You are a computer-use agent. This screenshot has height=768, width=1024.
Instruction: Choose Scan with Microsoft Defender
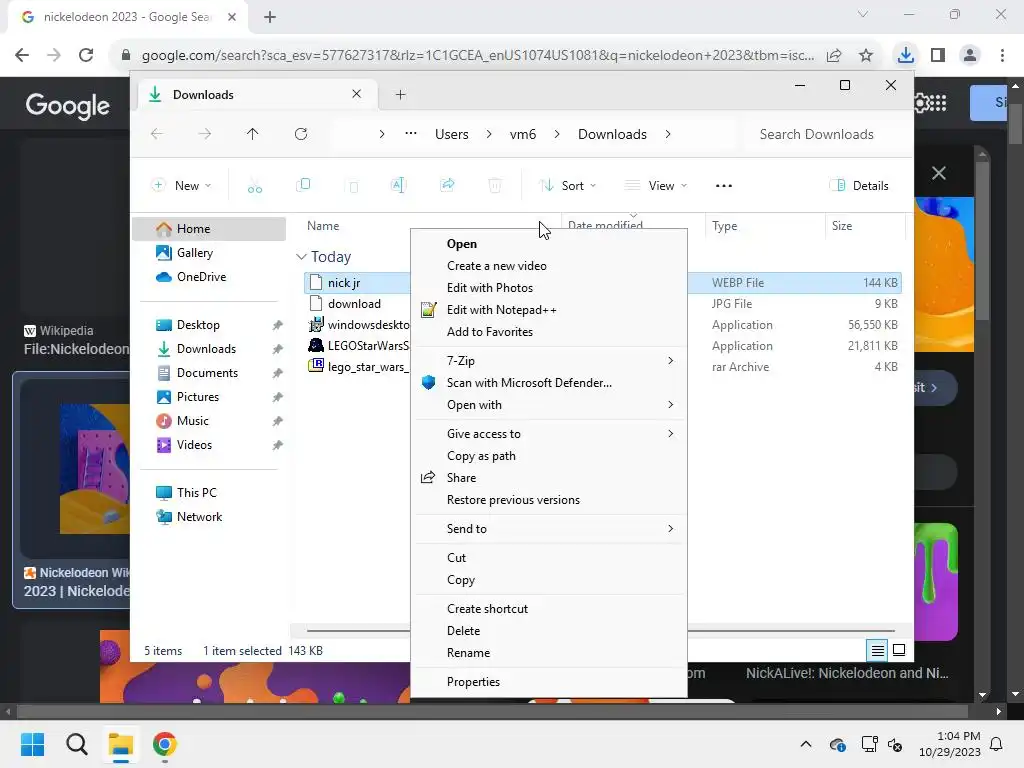[549, 383]
